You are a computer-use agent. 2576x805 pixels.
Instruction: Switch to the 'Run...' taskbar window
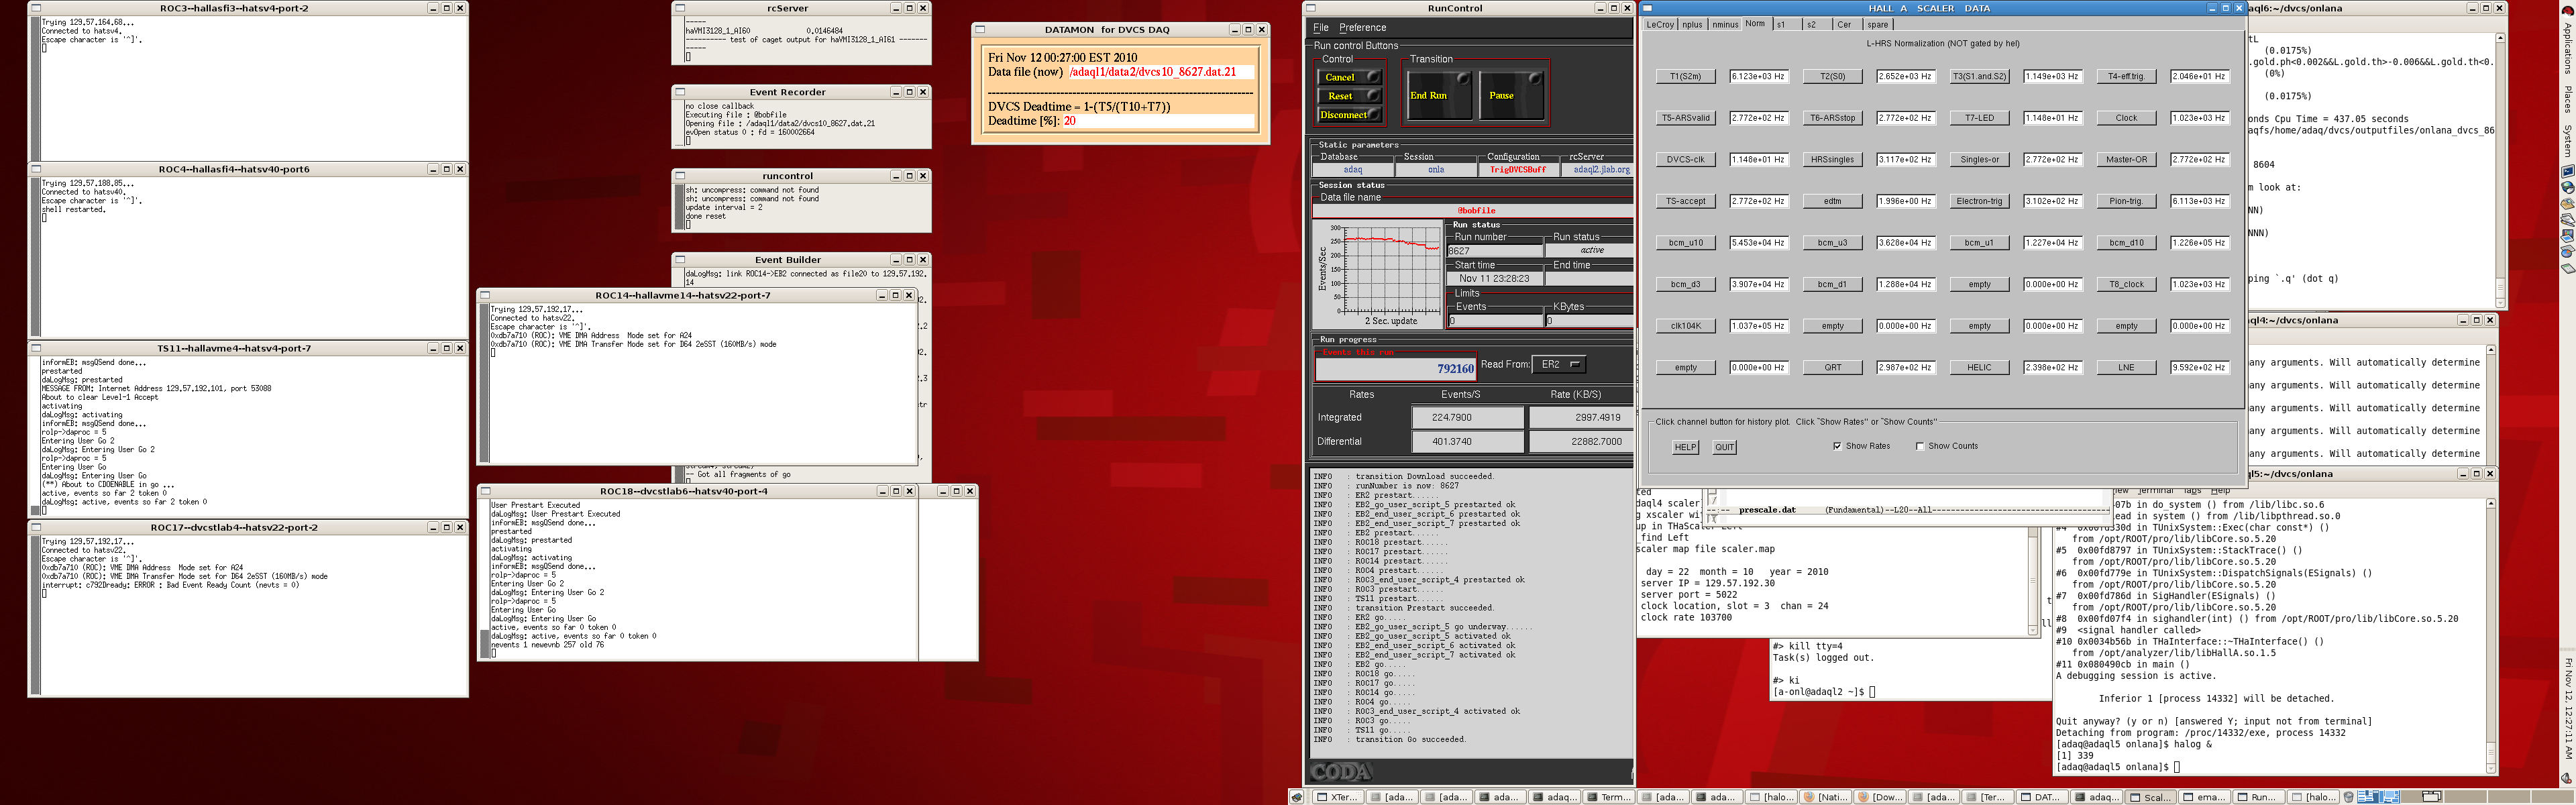(2258, 797)
